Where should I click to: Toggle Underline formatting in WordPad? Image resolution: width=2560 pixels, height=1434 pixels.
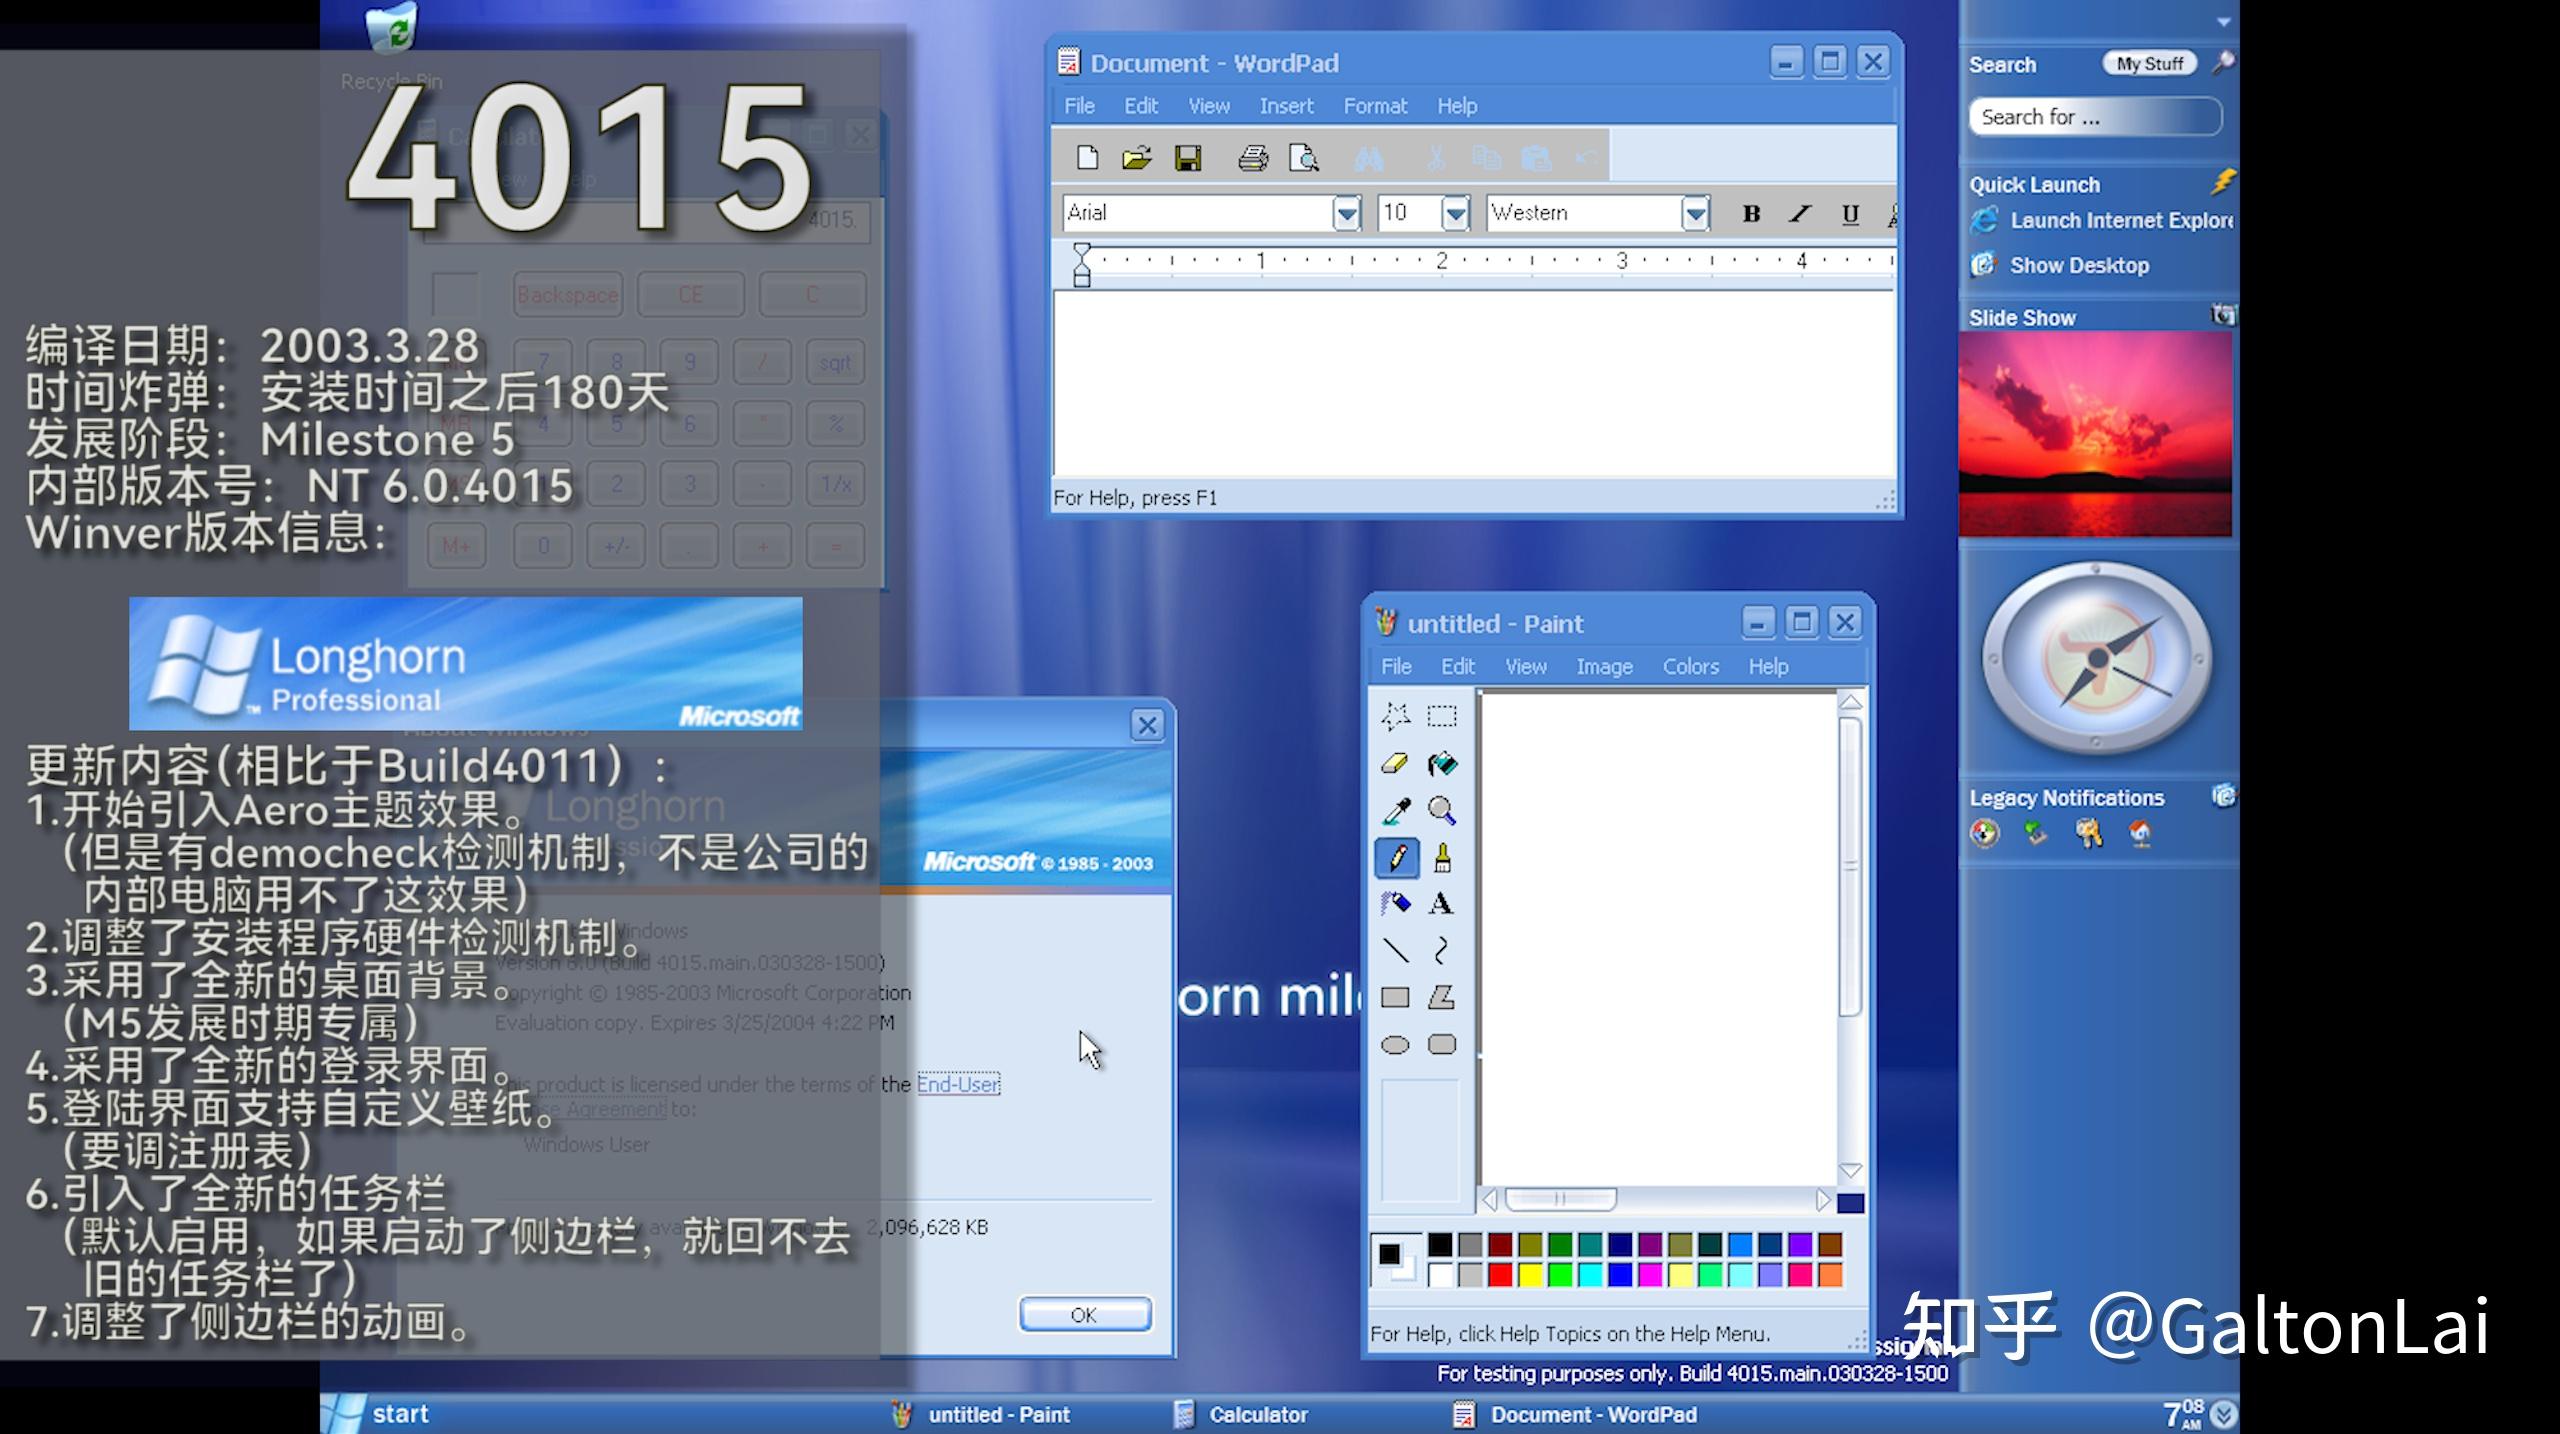click(x=1850, y=213)
